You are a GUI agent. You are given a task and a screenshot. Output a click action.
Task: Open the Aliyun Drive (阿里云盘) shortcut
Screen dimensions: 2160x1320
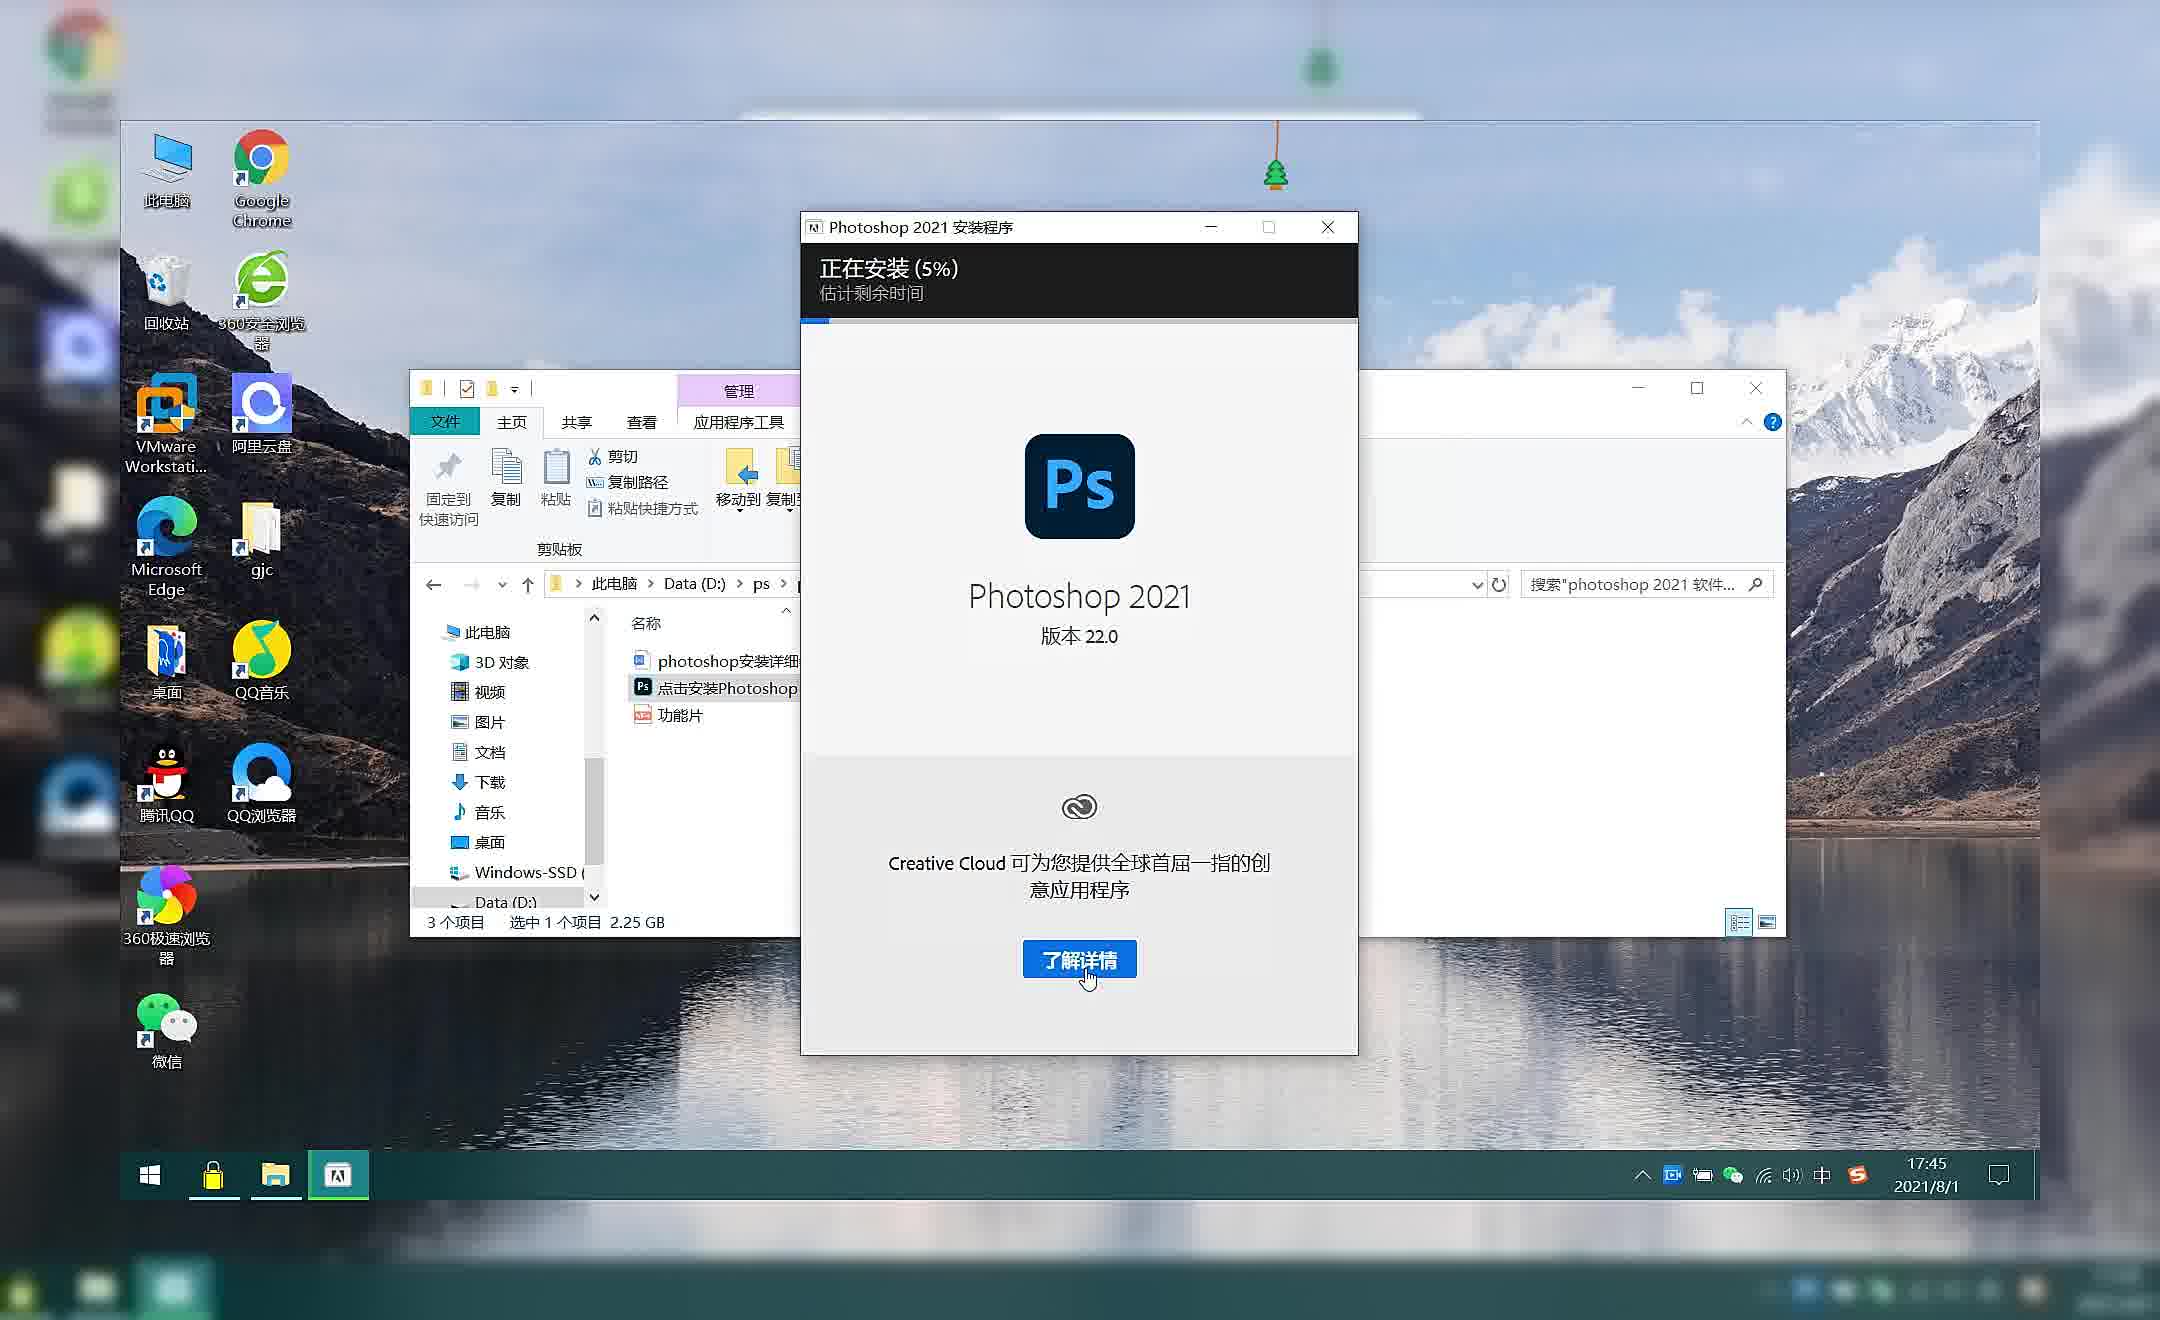261,414
